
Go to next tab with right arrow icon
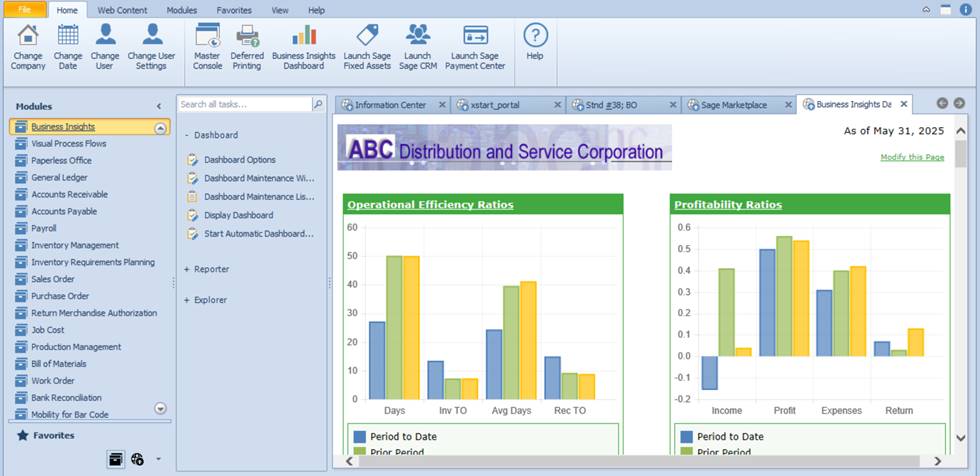[x=959, y=104]
